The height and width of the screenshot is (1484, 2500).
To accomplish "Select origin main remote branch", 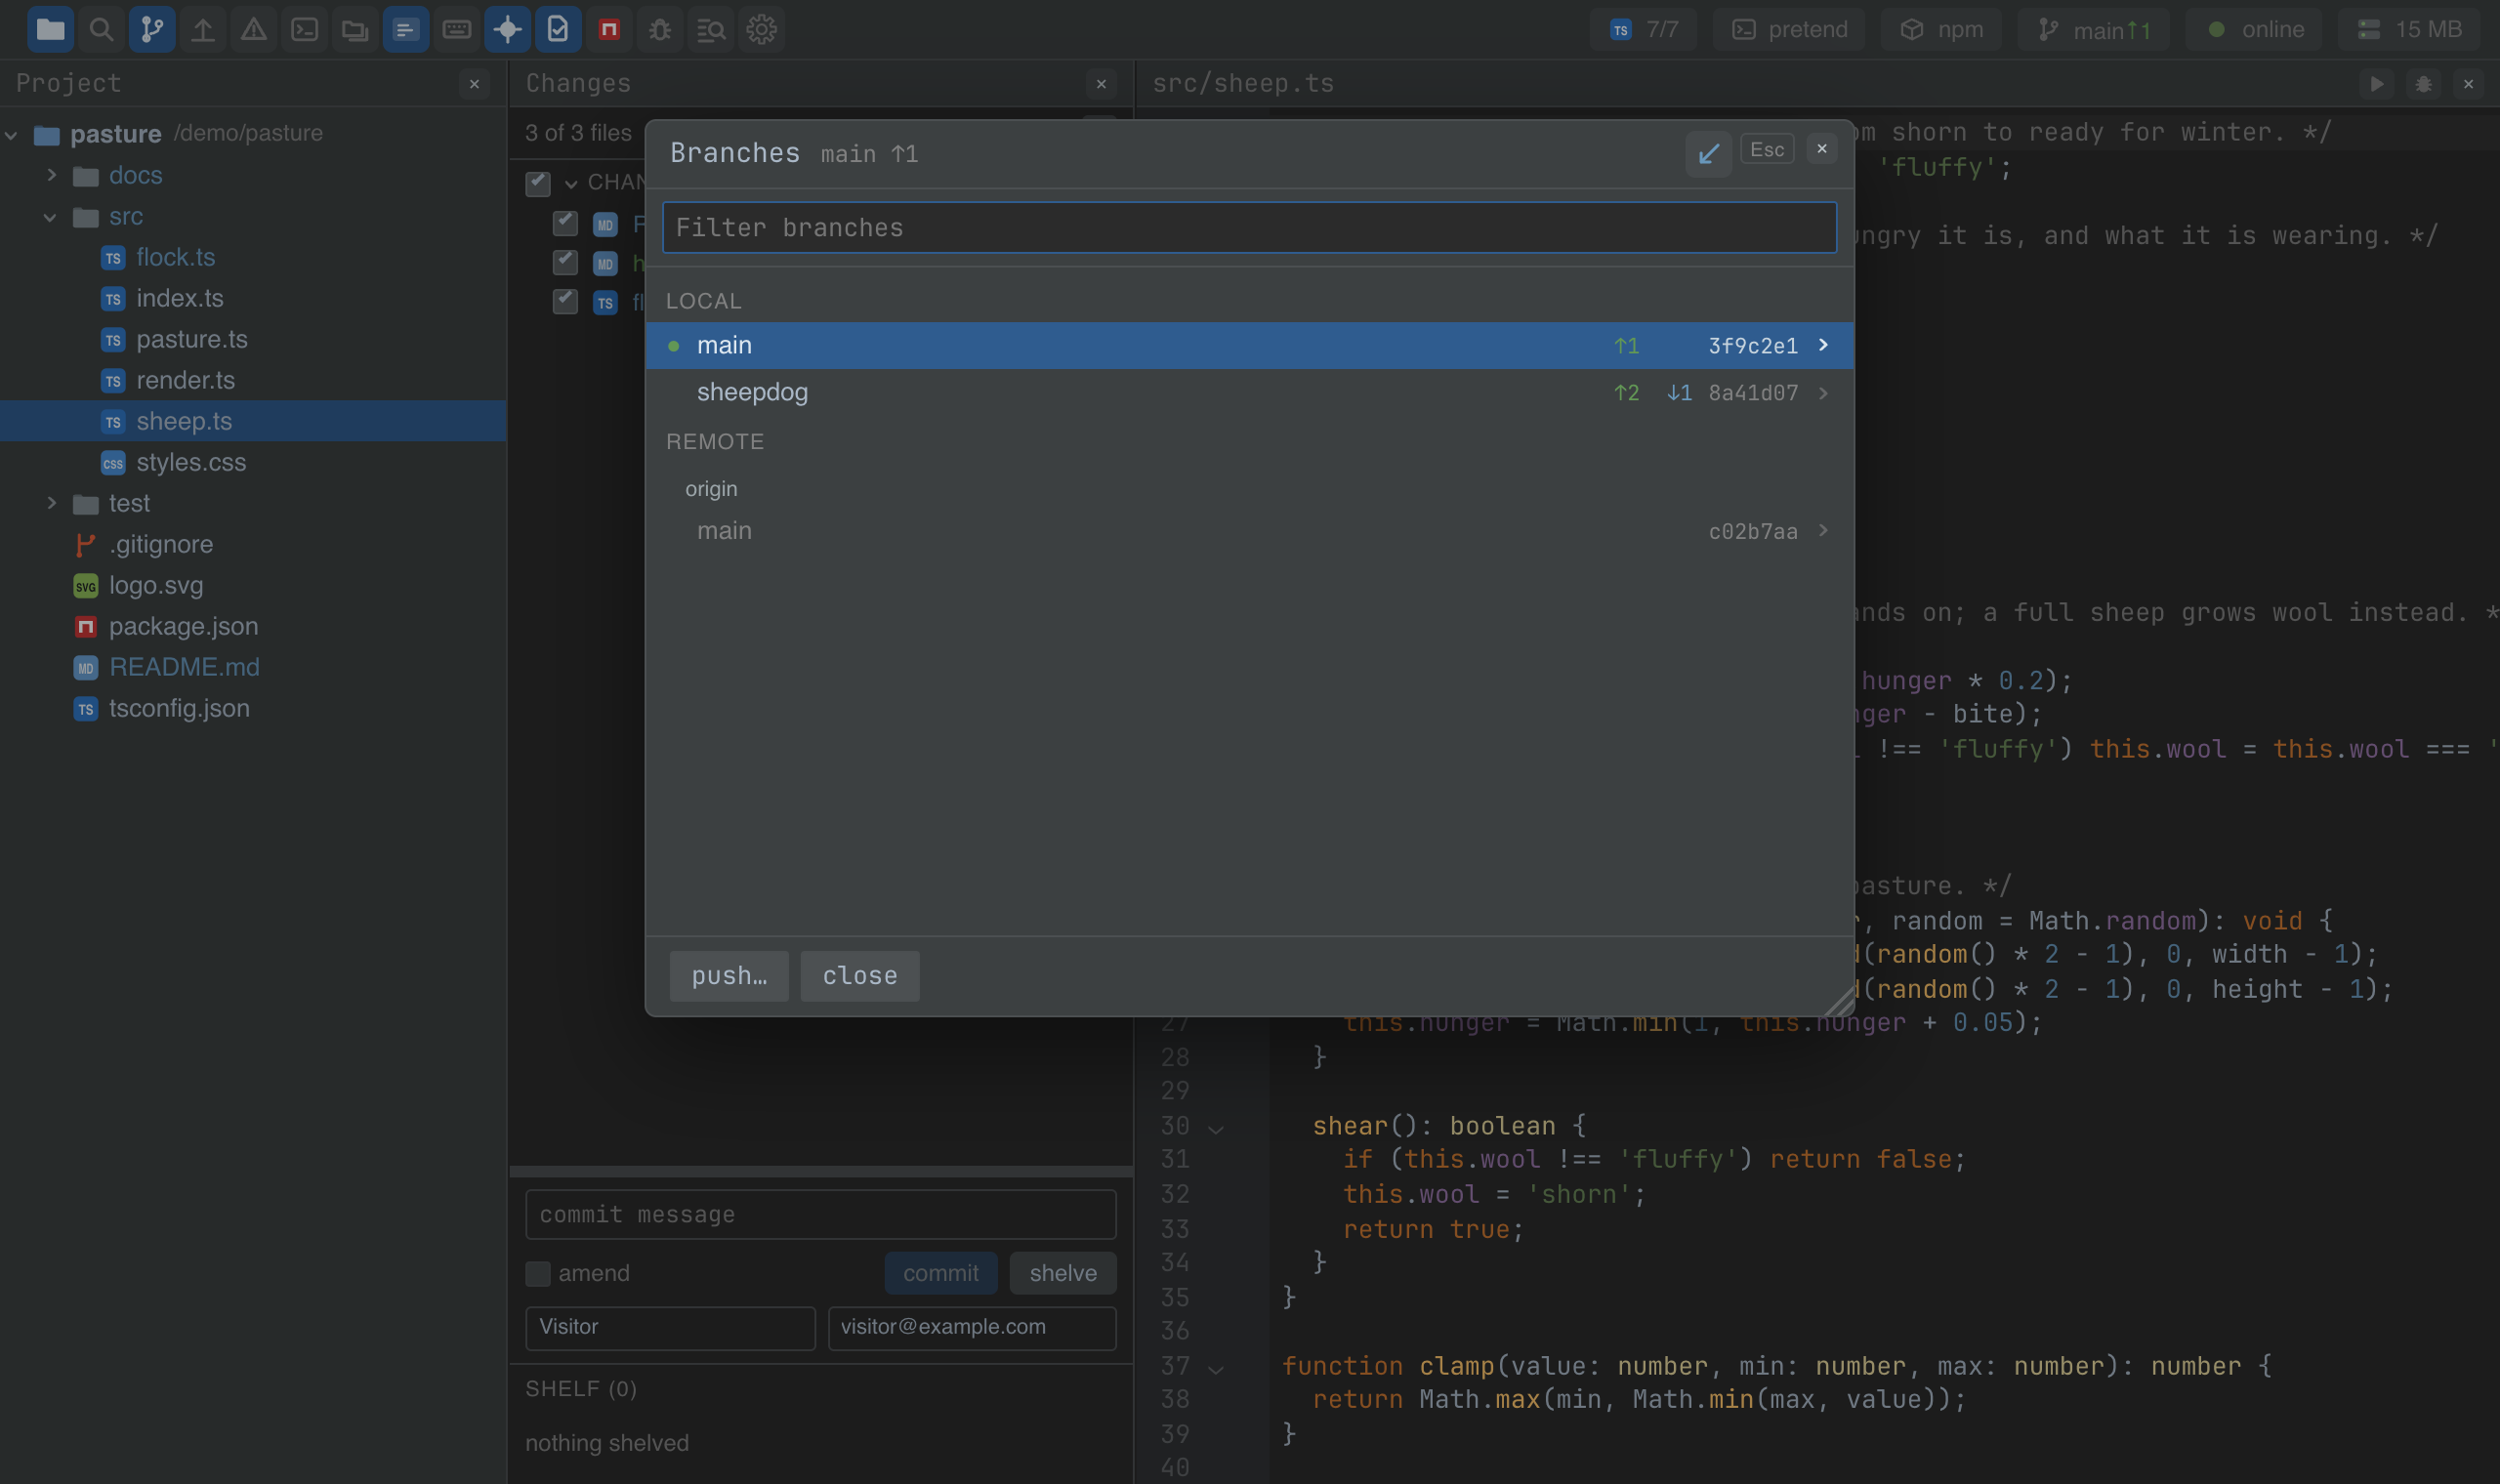I will click(1250, 531).
